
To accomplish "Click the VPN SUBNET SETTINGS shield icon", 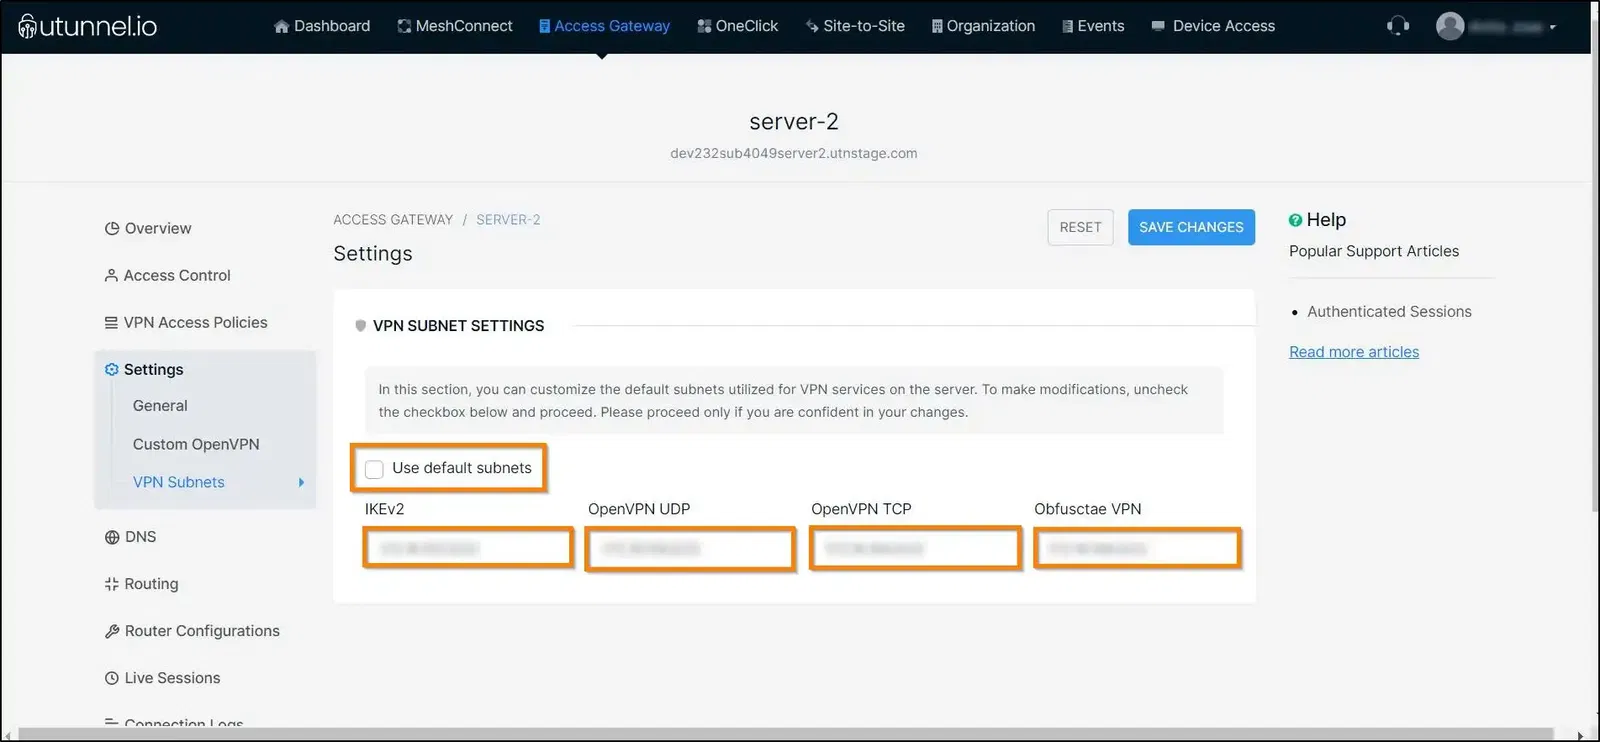I will (x=361, y=326).
